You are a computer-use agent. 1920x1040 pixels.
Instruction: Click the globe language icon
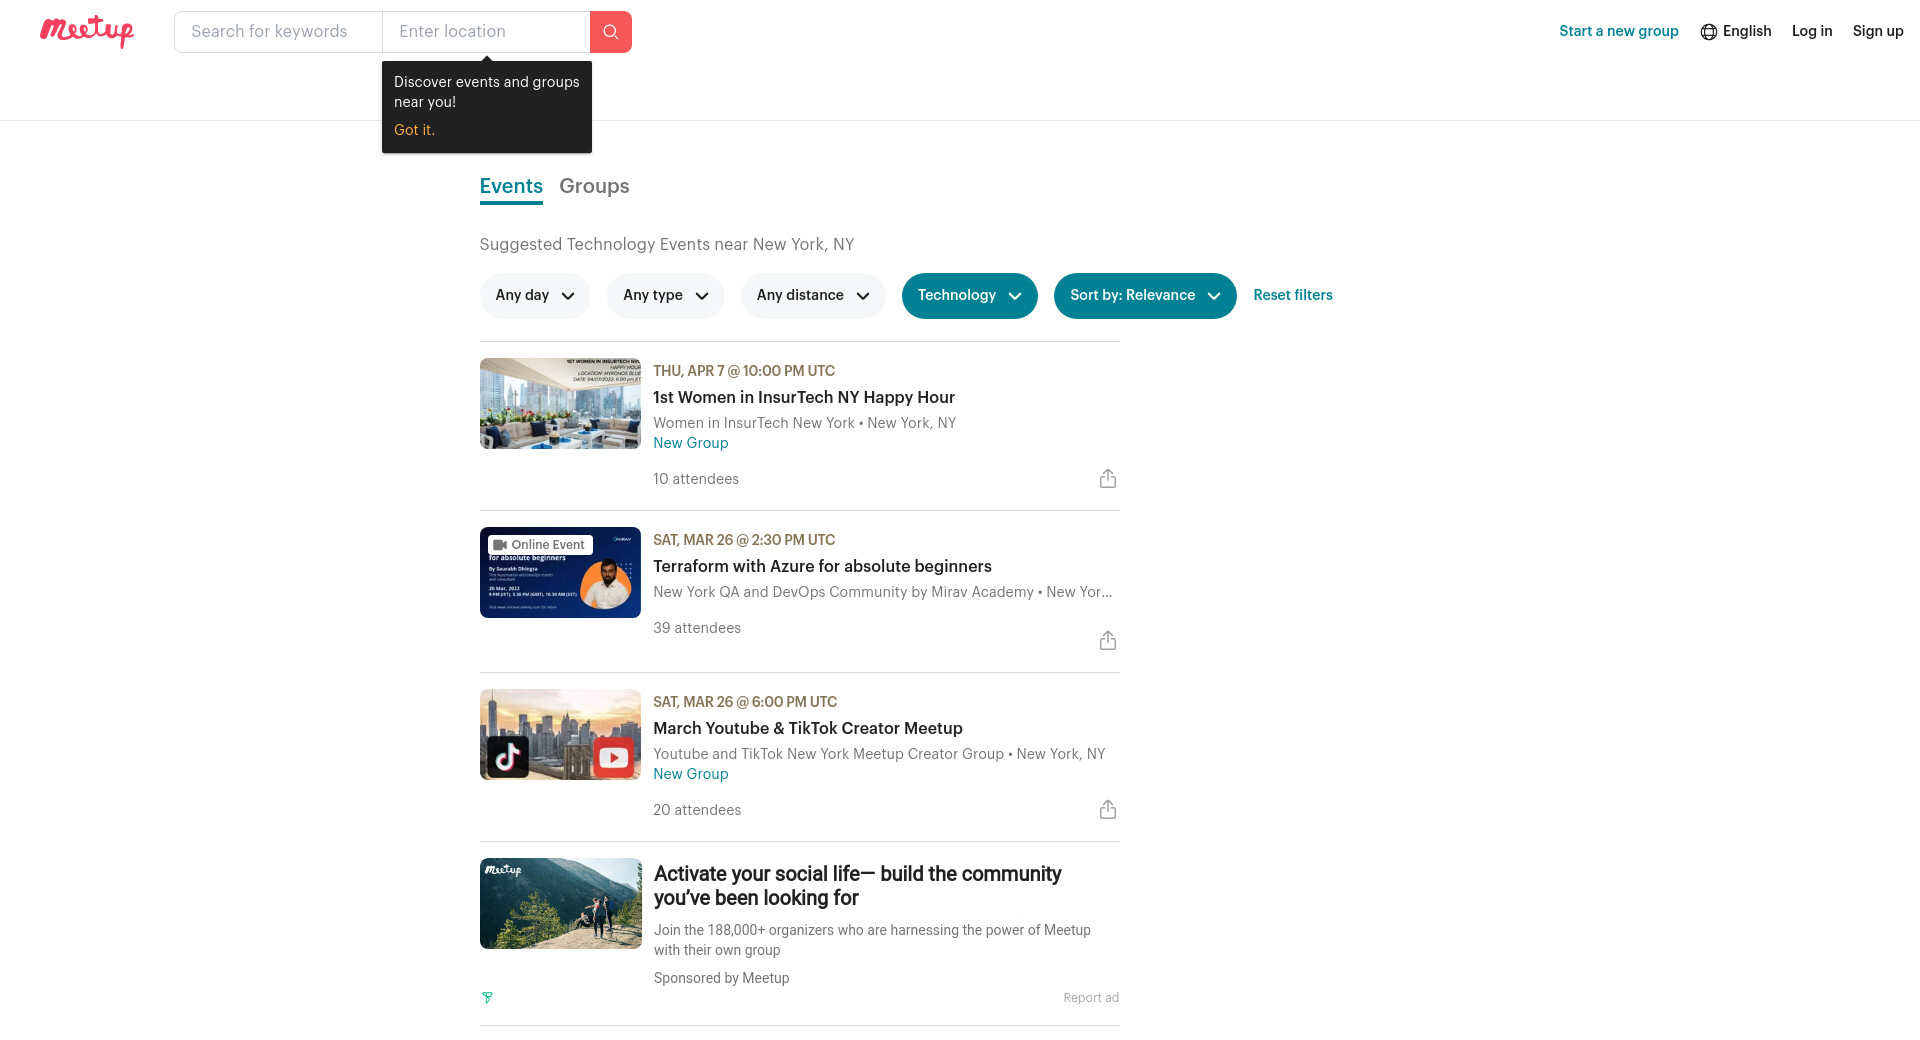coord(1708,32)
